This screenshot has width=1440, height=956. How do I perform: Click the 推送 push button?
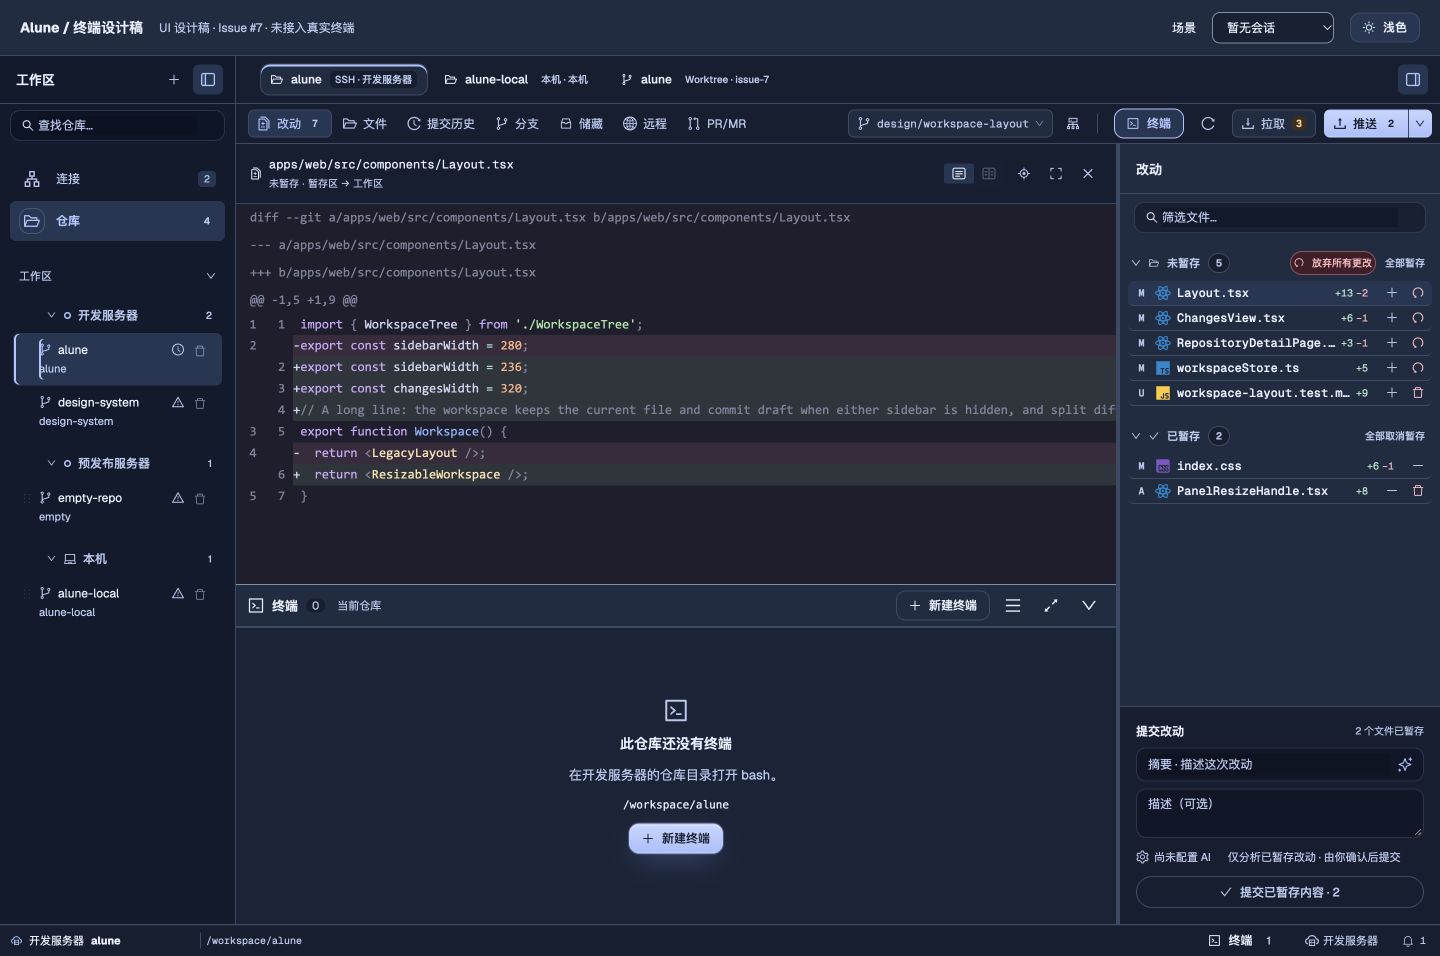[1366, 123]
